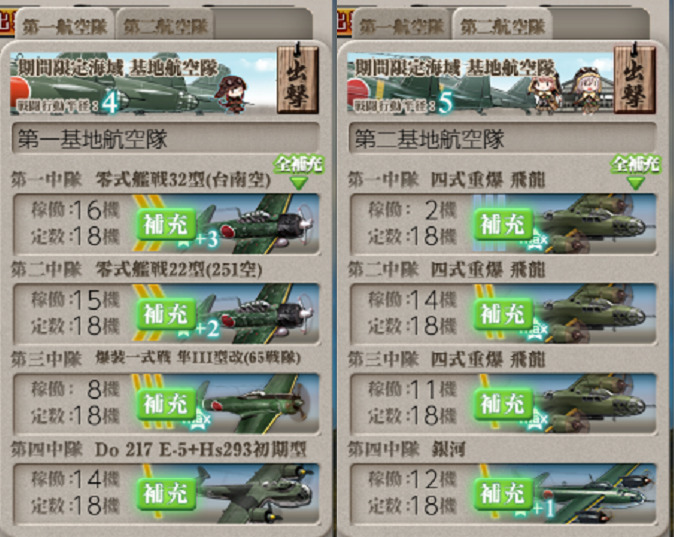
Task: Resupply first squadron 飛龍 with 2 planes
Action: click(503, 224)
